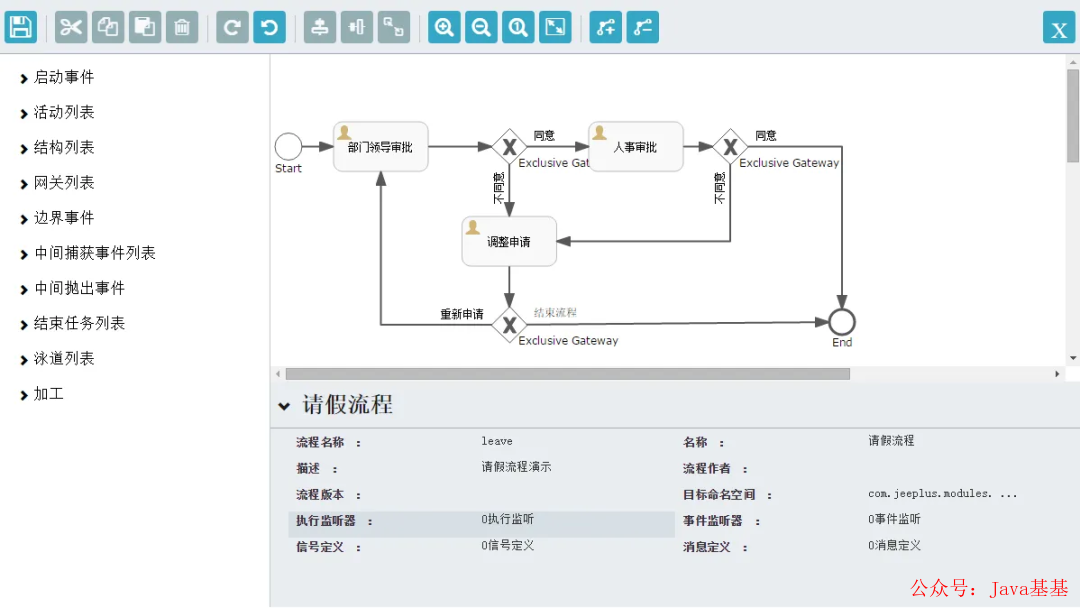Select the 人事审批 user task
Image resolution: width=1080 pixels, height=608 pixels.
pos(635,147)
